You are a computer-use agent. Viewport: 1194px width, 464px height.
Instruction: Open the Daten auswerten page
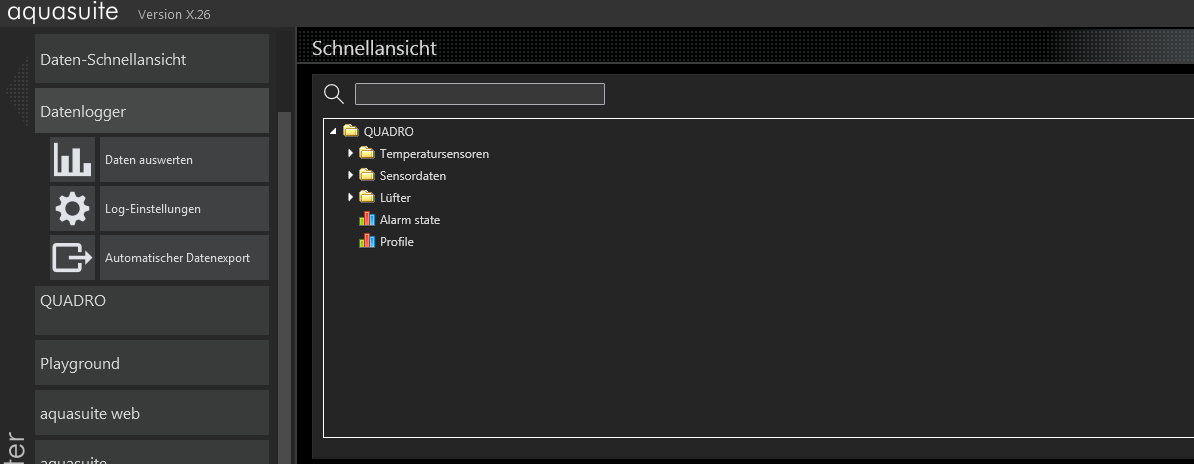pyautogui.click(x=184, y=160)
